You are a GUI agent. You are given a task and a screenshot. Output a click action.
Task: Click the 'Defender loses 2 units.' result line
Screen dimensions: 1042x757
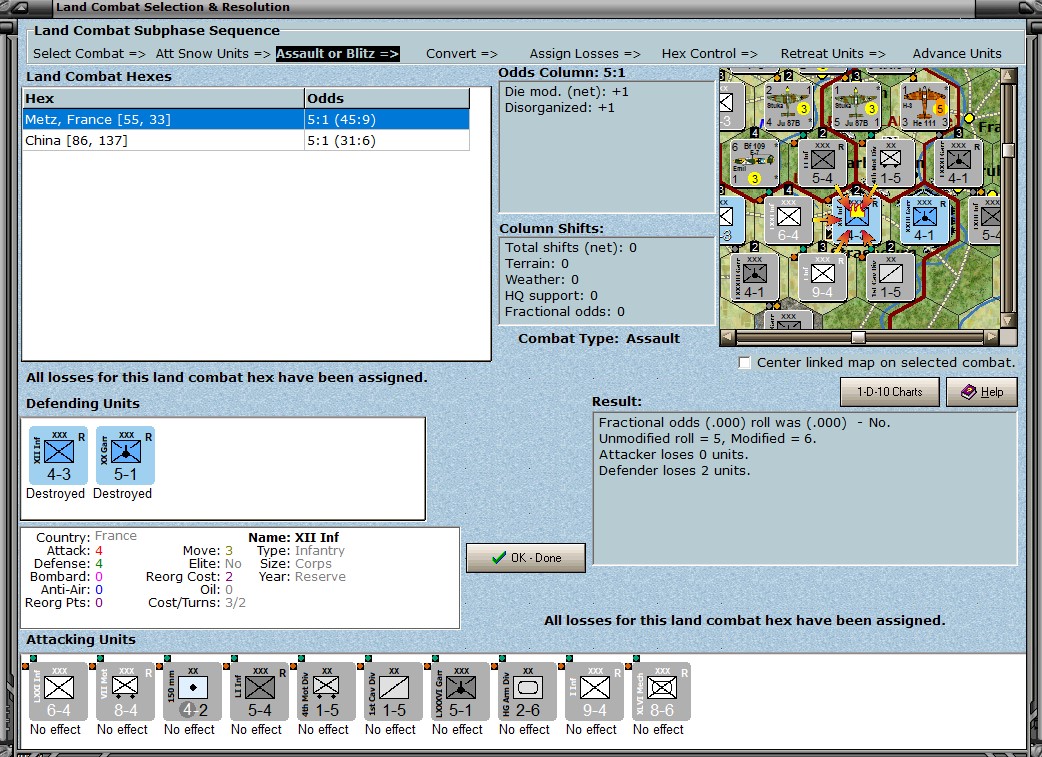click(x=675, y=471)
